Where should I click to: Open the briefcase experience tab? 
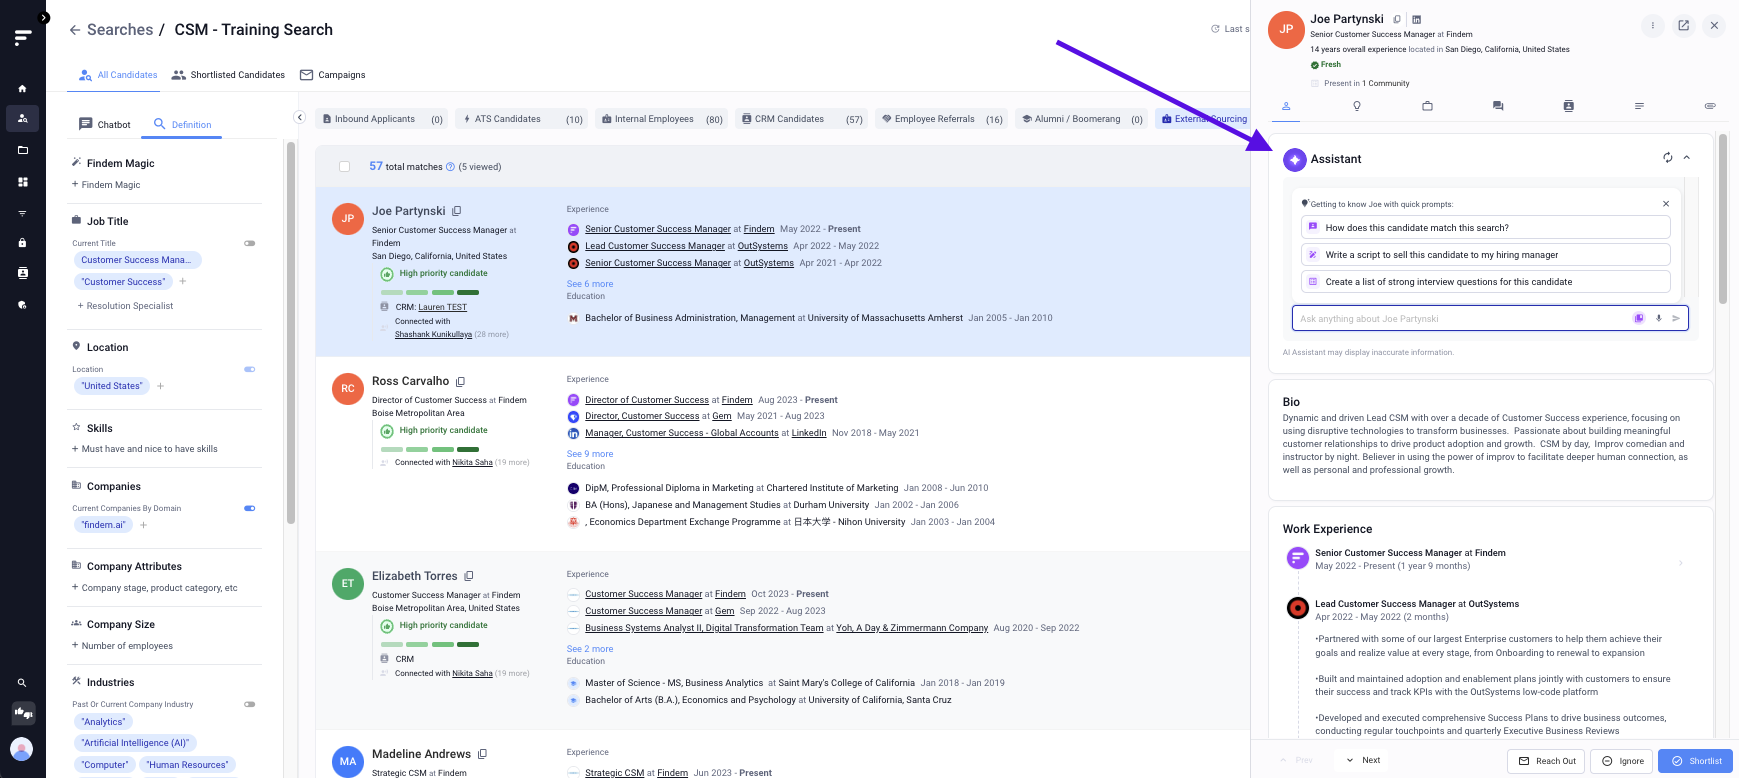[x=1427, y=106]
